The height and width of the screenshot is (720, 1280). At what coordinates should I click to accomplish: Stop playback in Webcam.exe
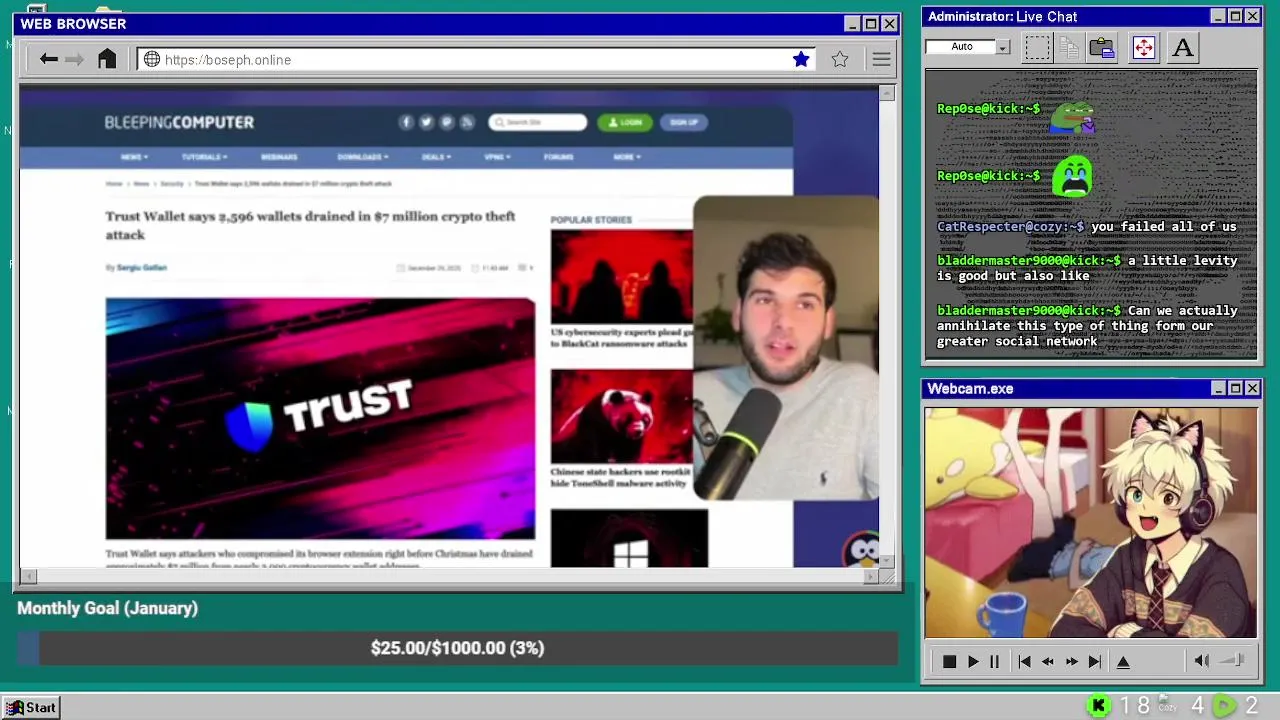click(x=949, y=661)
